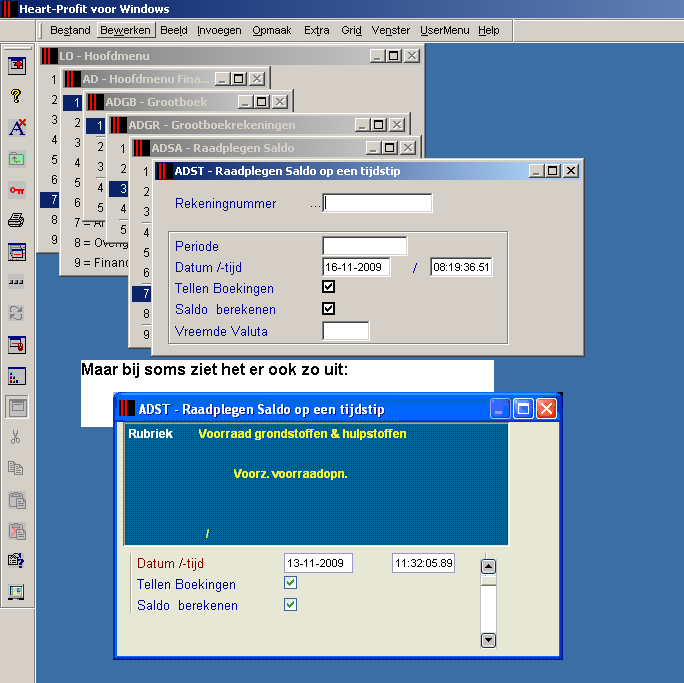Click the window with red arrow toolbar icon
This screenshot has width=684, height=683.
click(x=17, y=65)
